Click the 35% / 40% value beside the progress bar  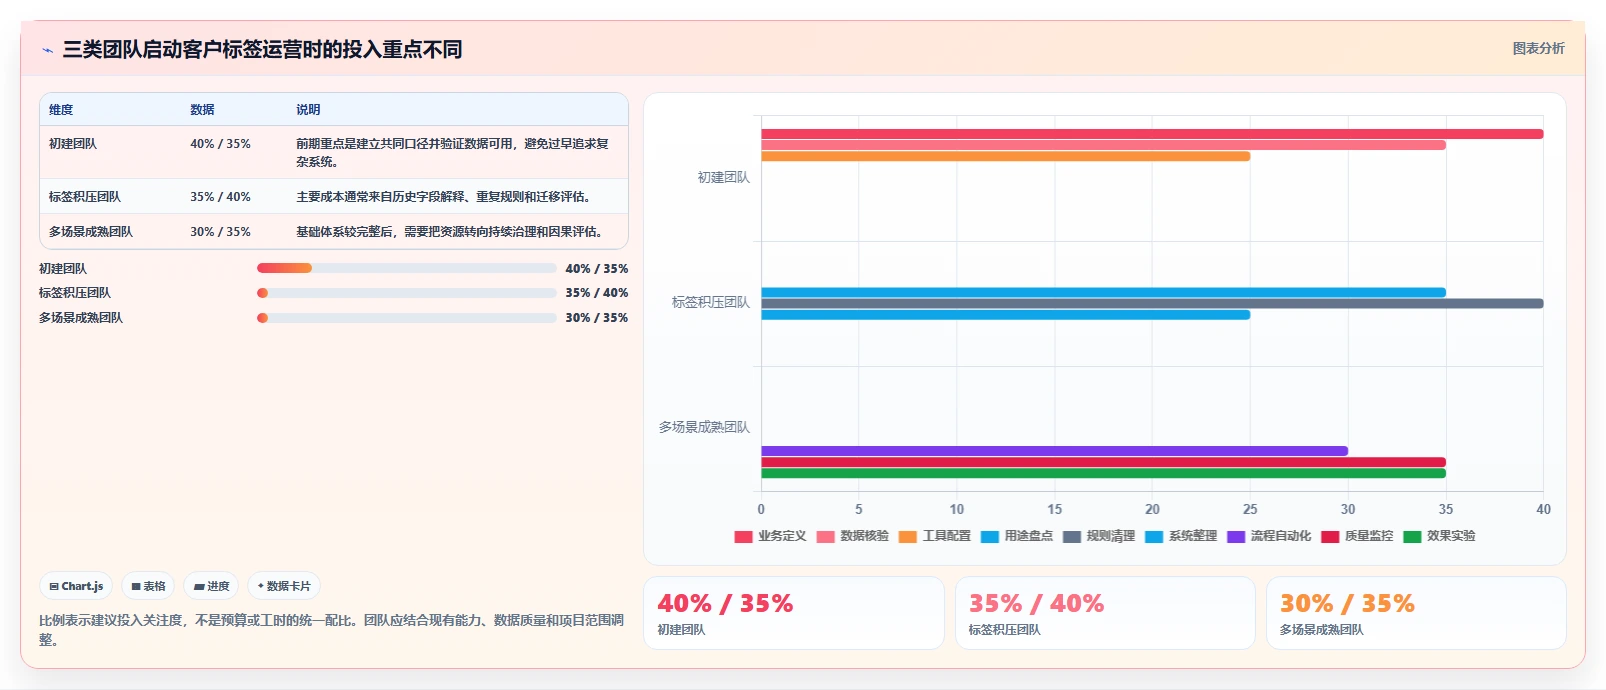(597, 293)
